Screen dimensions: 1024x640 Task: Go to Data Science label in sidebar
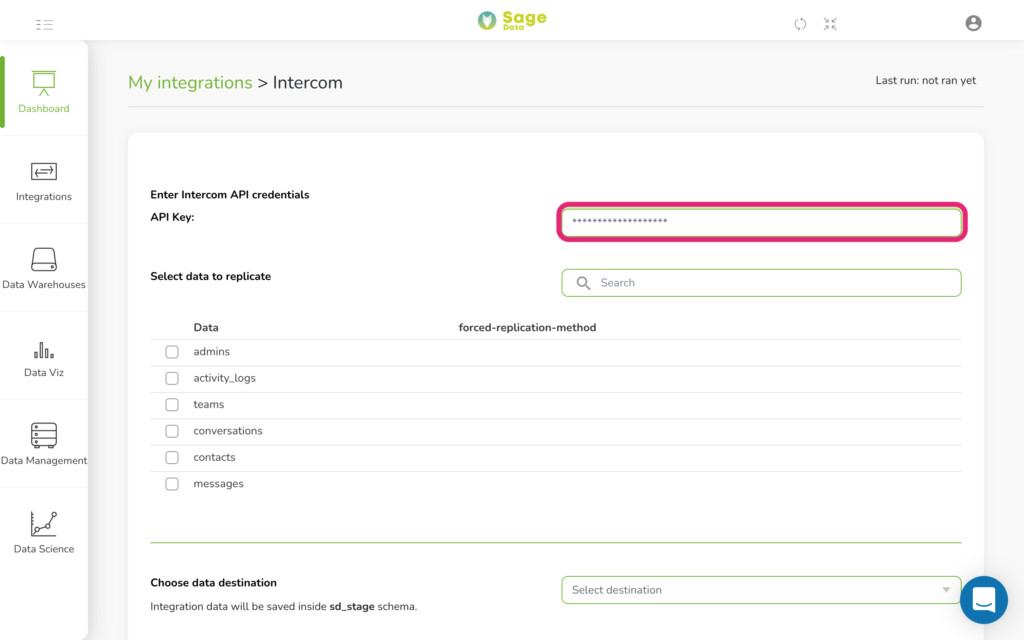click(x=44, y=549)
